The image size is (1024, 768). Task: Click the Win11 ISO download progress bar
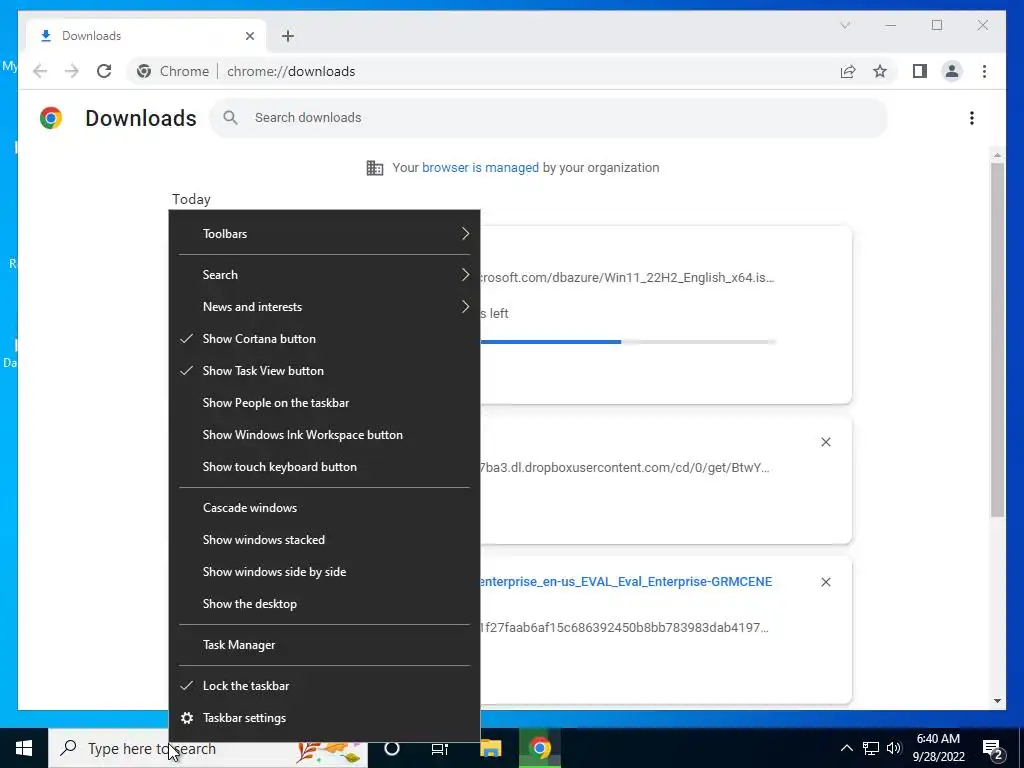point(628,342)
